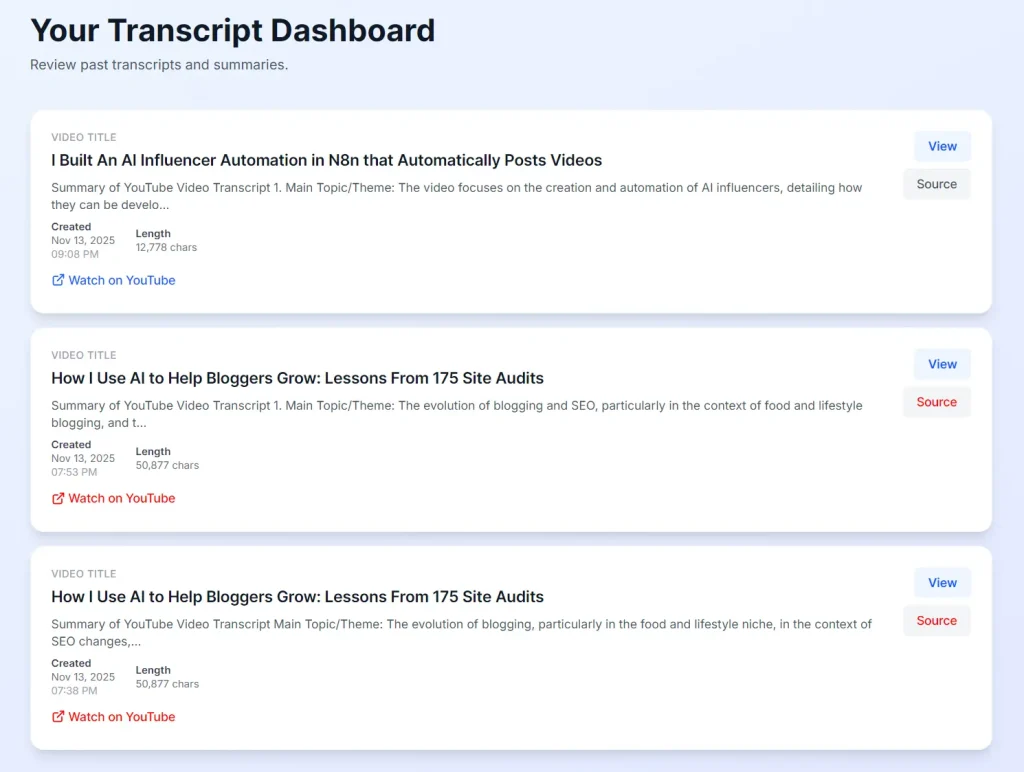Viewport: 1024px width, 772px height.
Task: Click the Your Transcript Dashboard heading
Action: pyautogui.click(x=233, y=30)
